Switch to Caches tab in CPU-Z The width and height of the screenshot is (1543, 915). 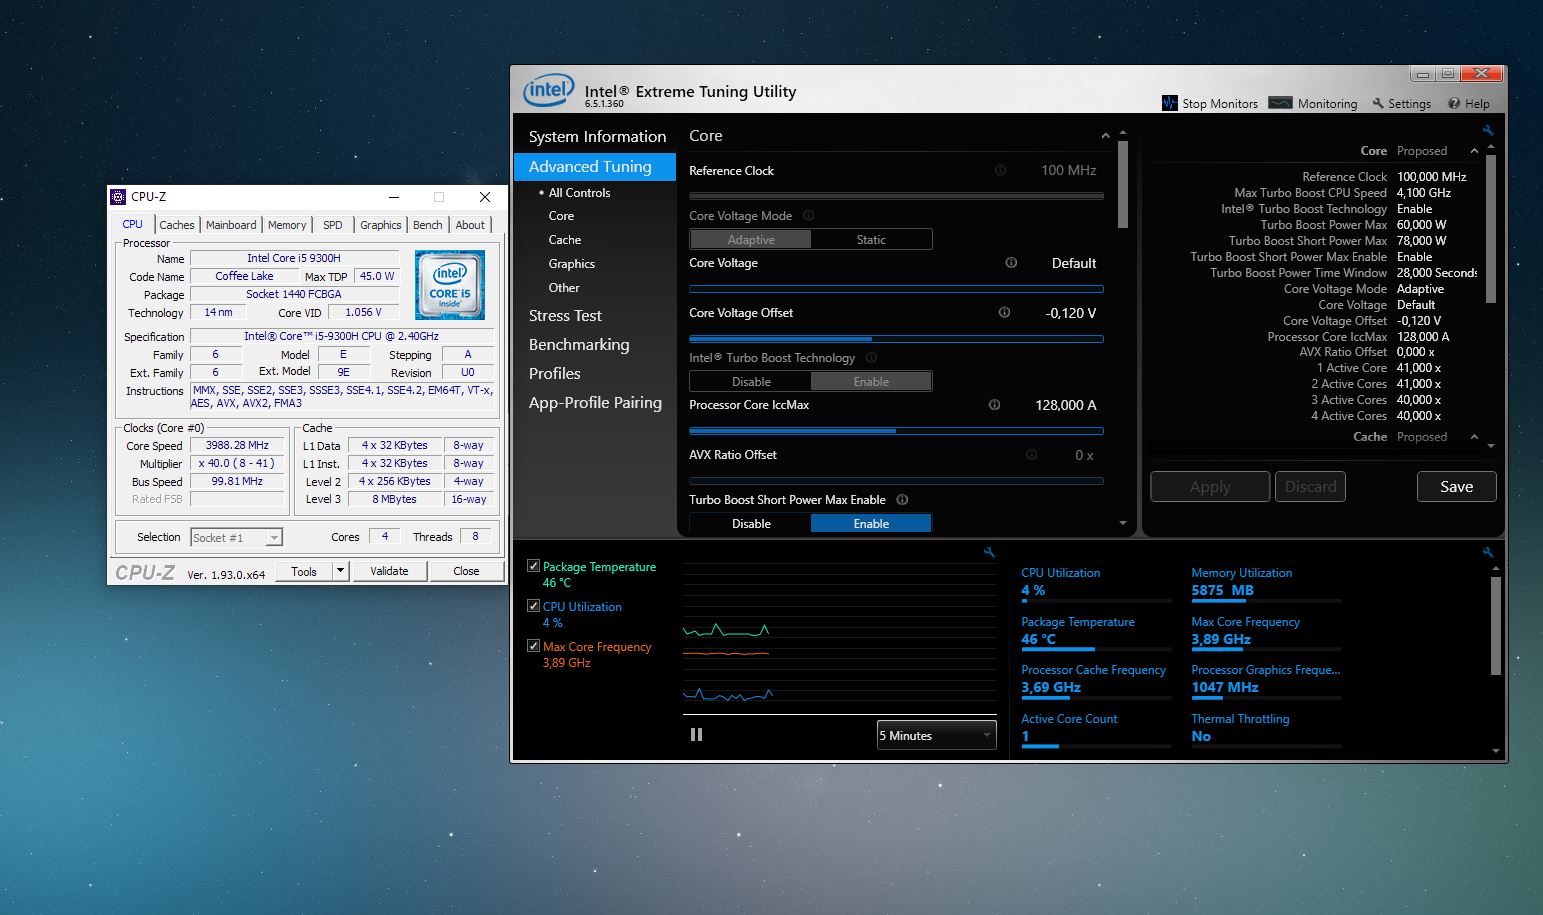tap(177, 225)
